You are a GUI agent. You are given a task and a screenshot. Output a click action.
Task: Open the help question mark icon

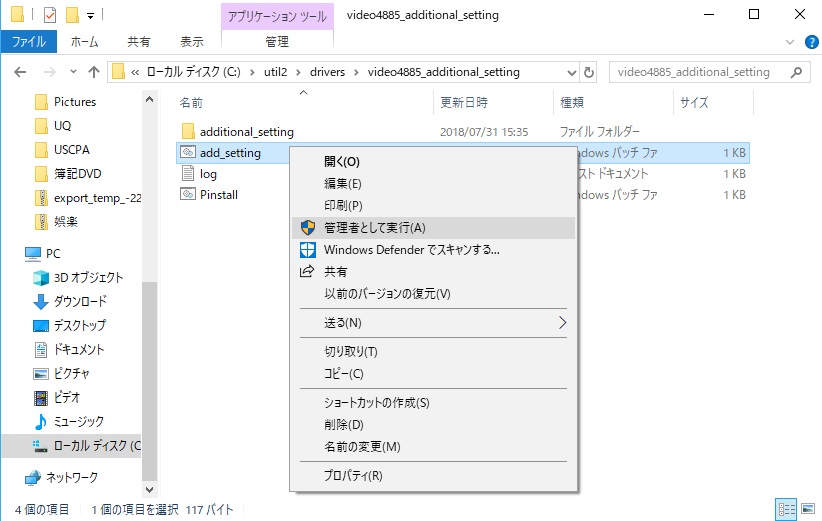click(812, 42)
